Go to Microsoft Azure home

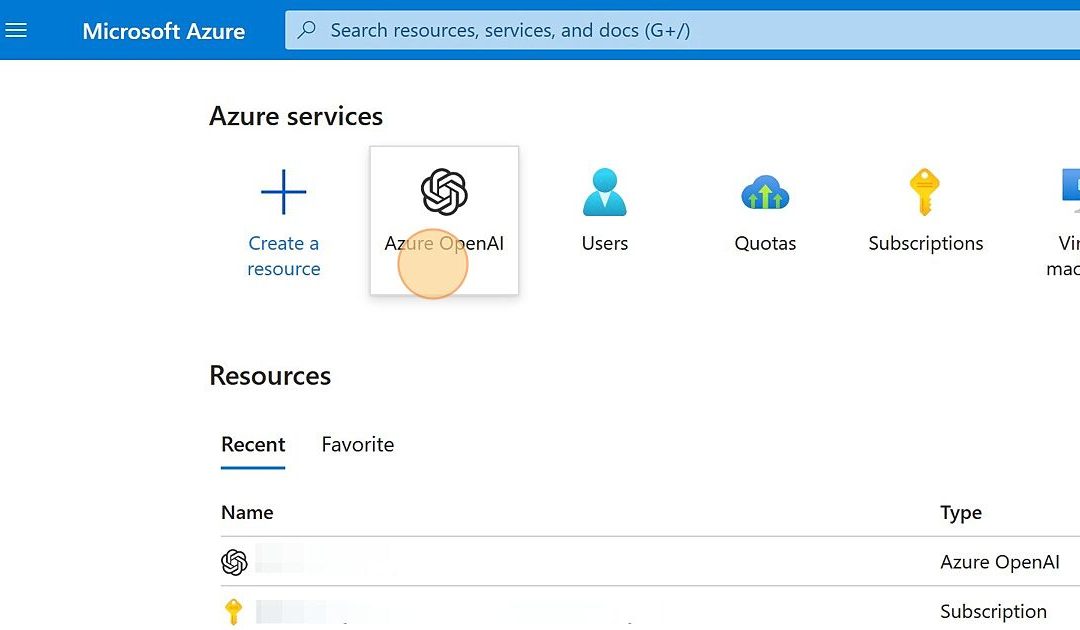163,31
